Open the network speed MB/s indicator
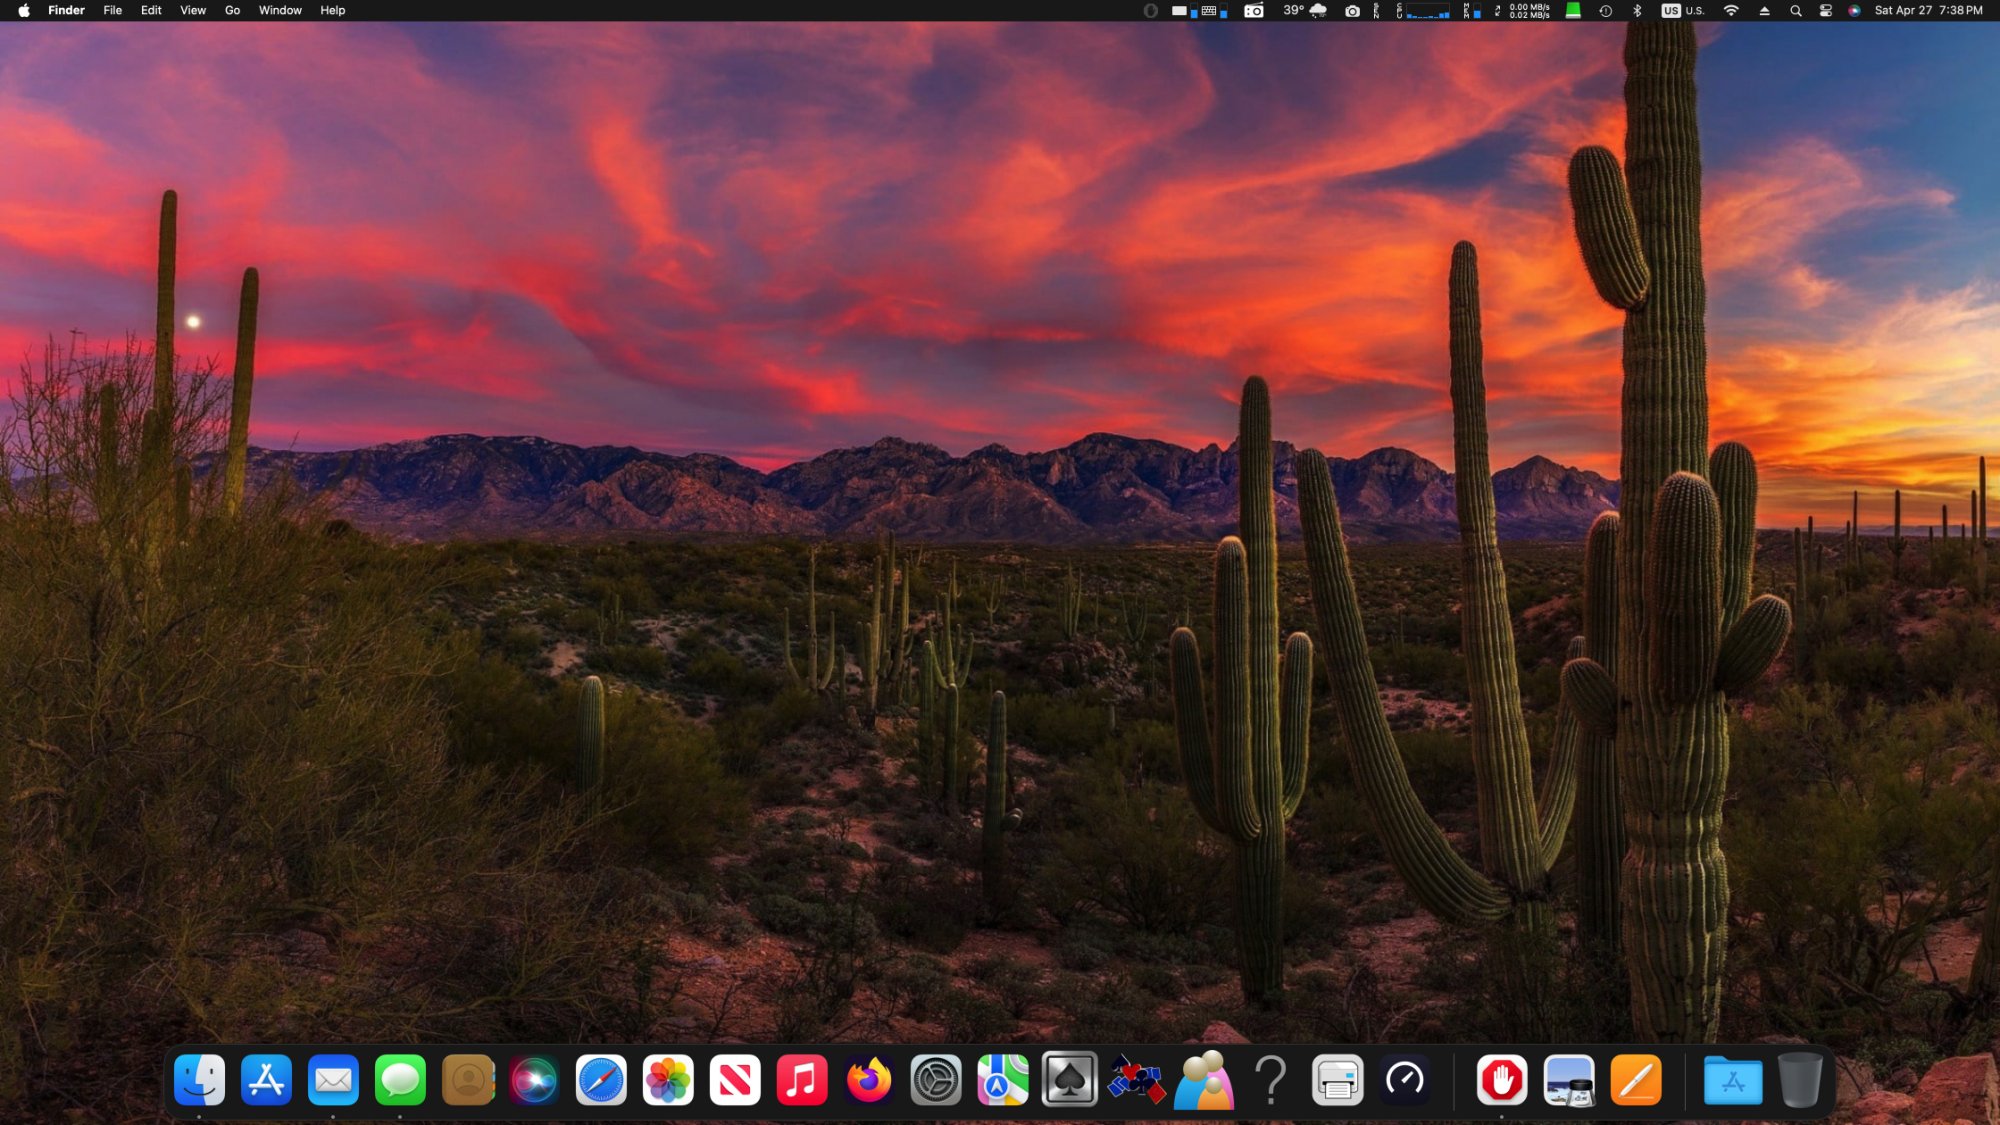Image resolution: width=2000 pixels, height=1125 pixels. [1523, 10]
